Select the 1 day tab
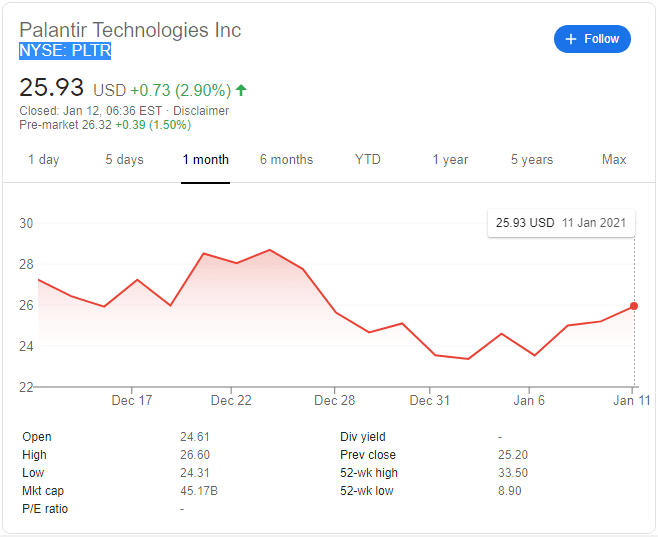Viewport: 658px width, 537px height. pos(43,160)
